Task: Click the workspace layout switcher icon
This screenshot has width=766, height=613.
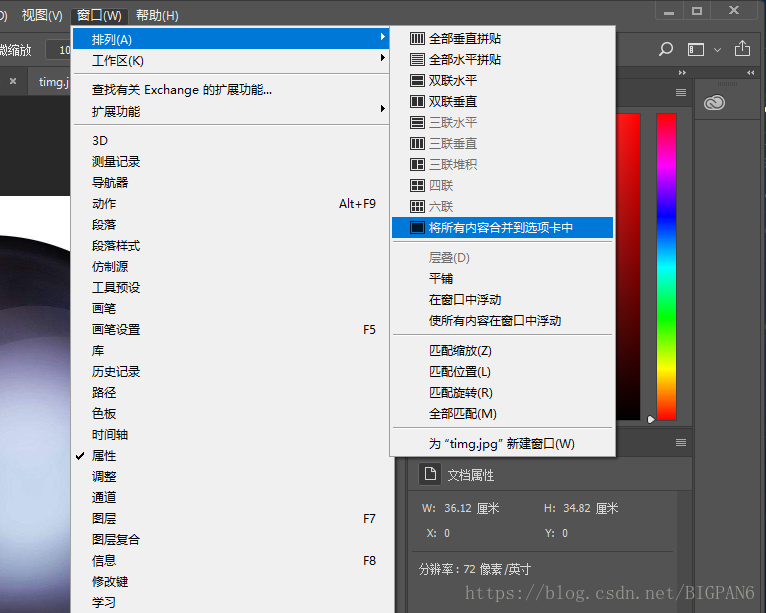Action: pyautogui.click(x=696, y=49)
